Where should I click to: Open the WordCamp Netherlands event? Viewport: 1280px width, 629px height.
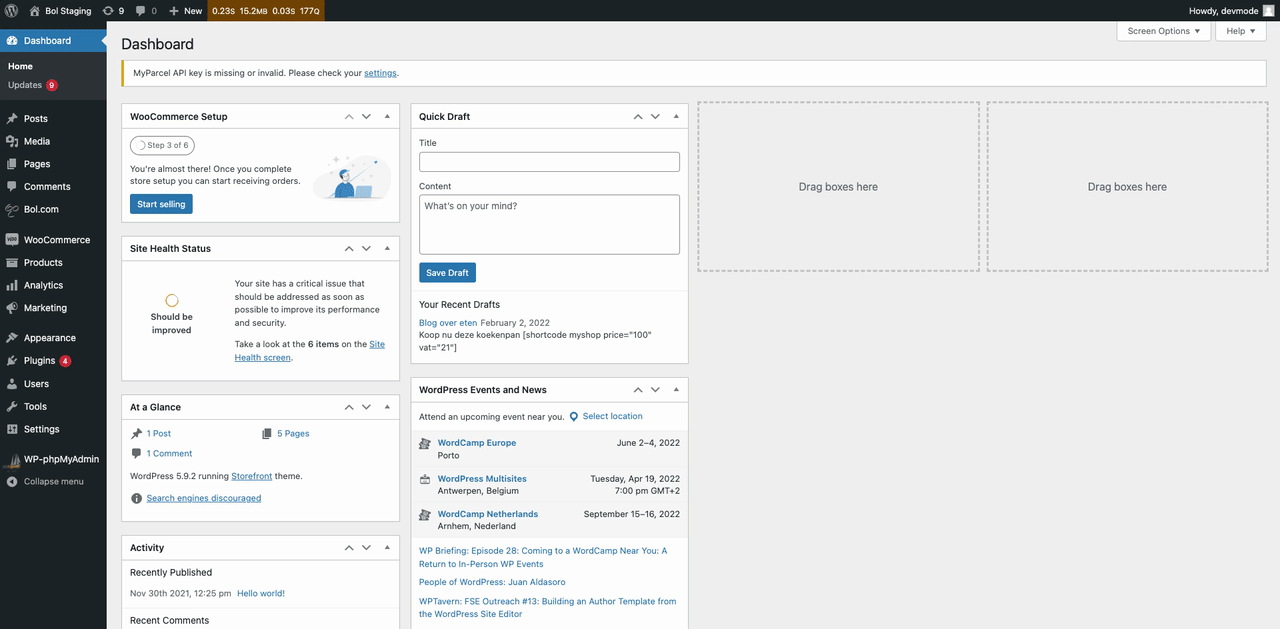(488, 514)
